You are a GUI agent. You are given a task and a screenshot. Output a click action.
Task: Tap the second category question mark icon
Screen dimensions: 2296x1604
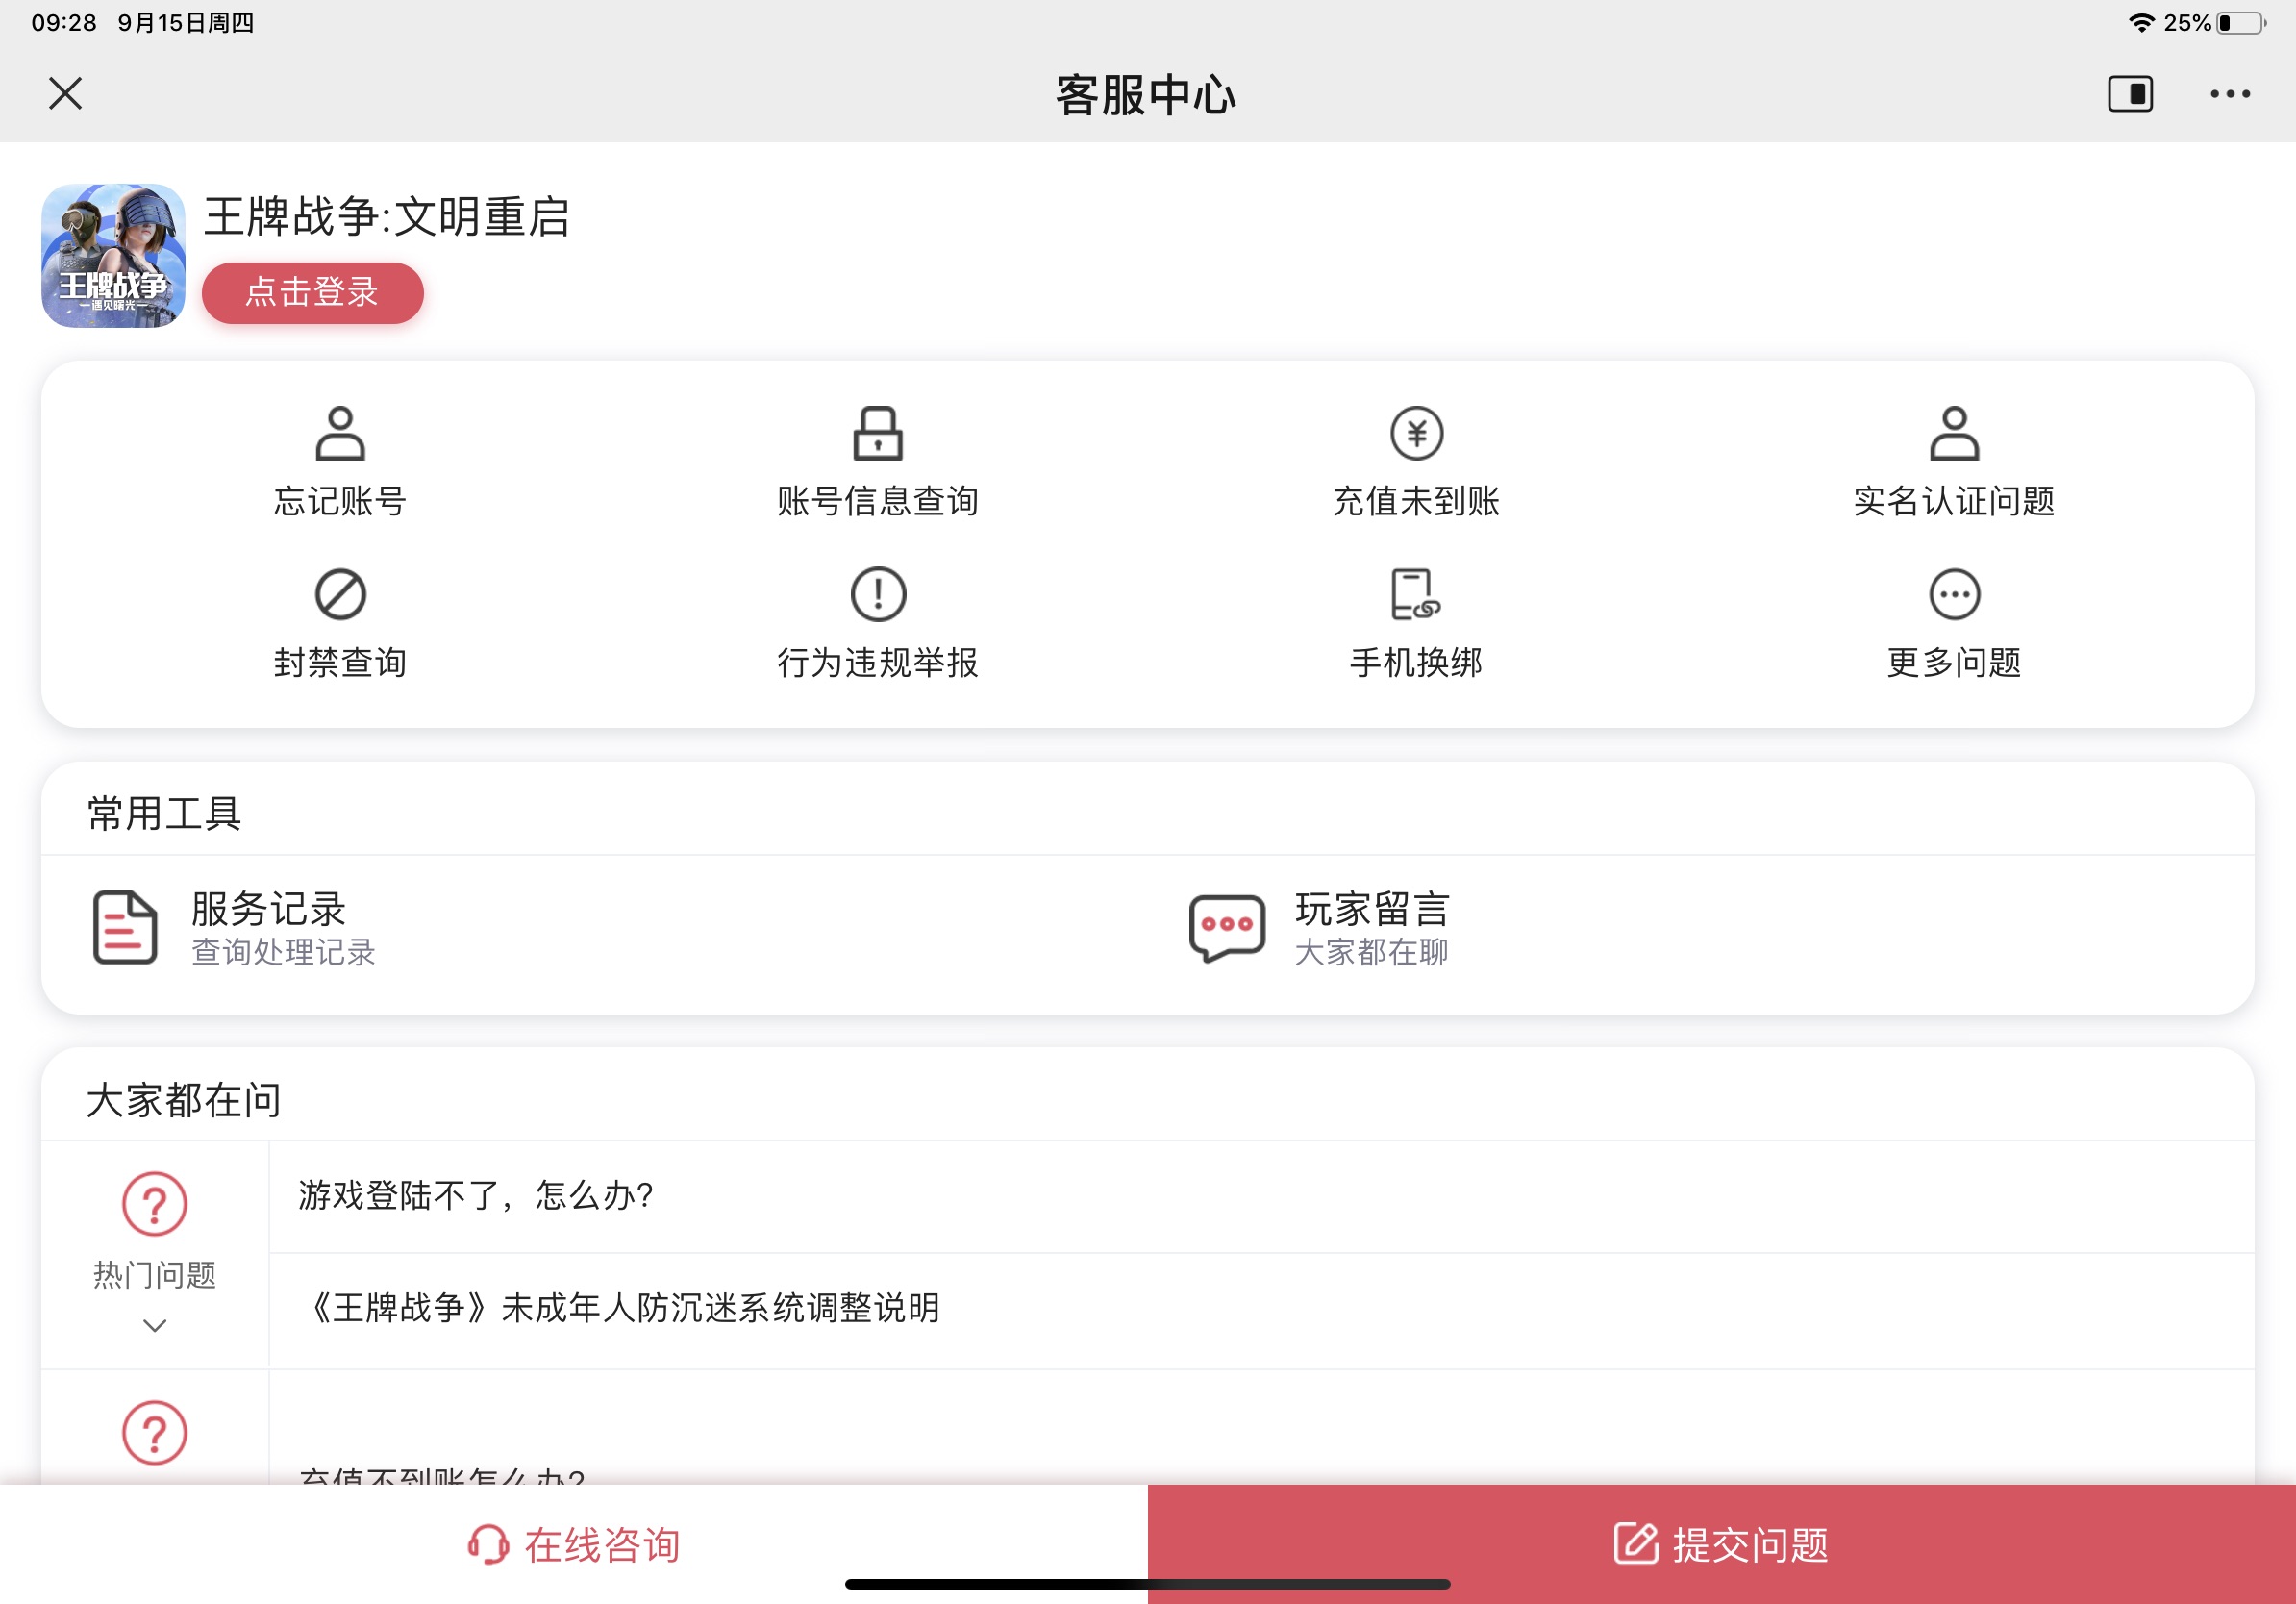[x=154, y=1433]
